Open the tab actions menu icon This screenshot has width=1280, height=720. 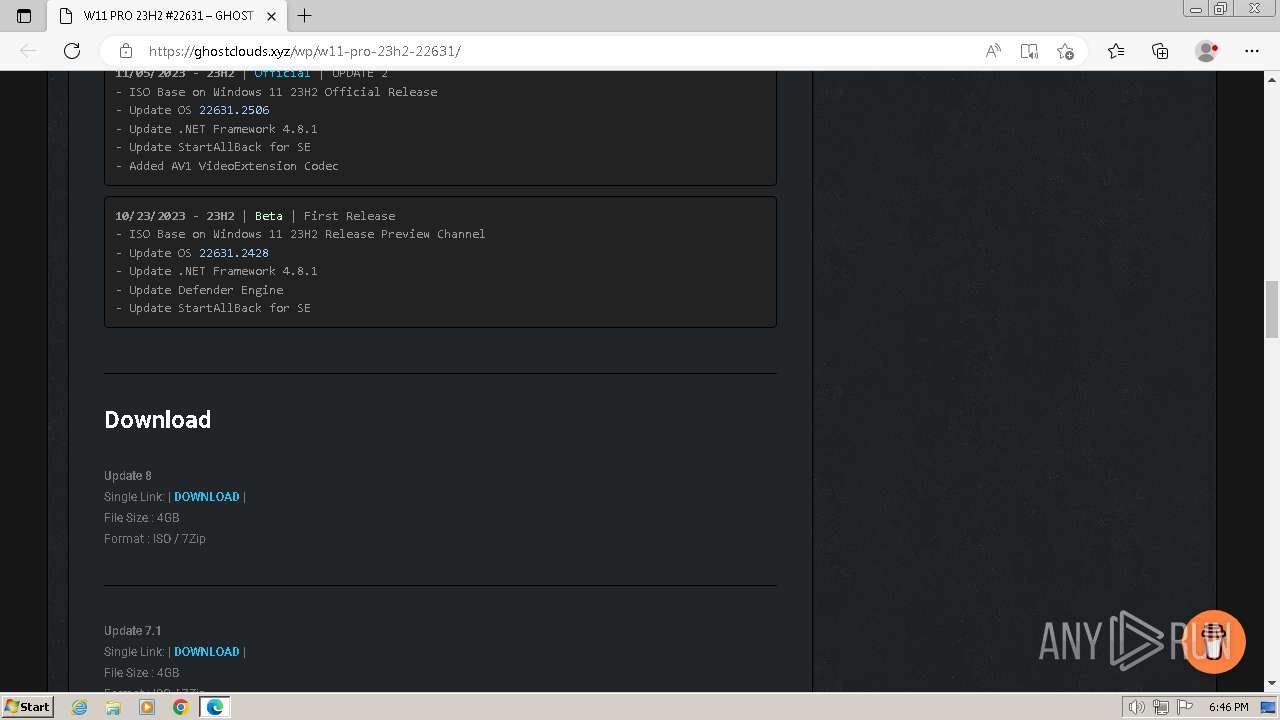click(24, 16)
